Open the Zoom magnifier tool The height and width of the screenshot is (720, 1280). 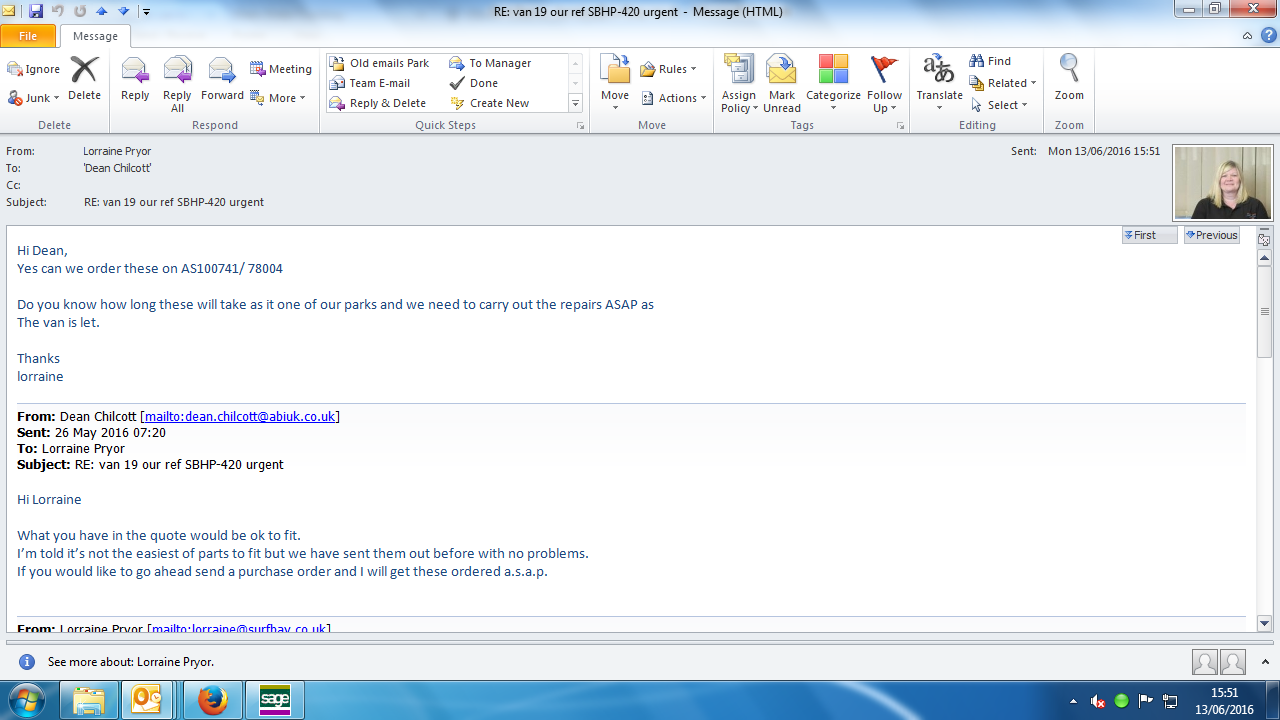click(1069, 78)
